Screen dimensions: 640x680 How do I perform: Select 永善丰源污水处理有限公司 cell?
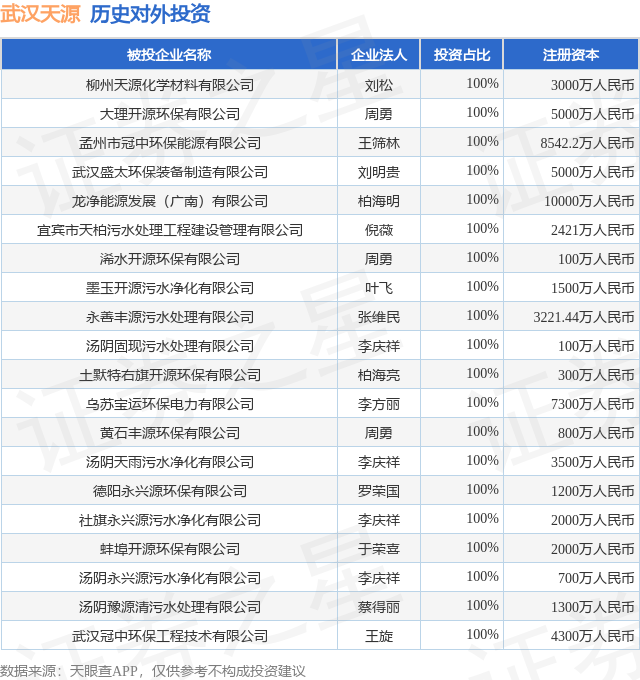coord(170,317)
